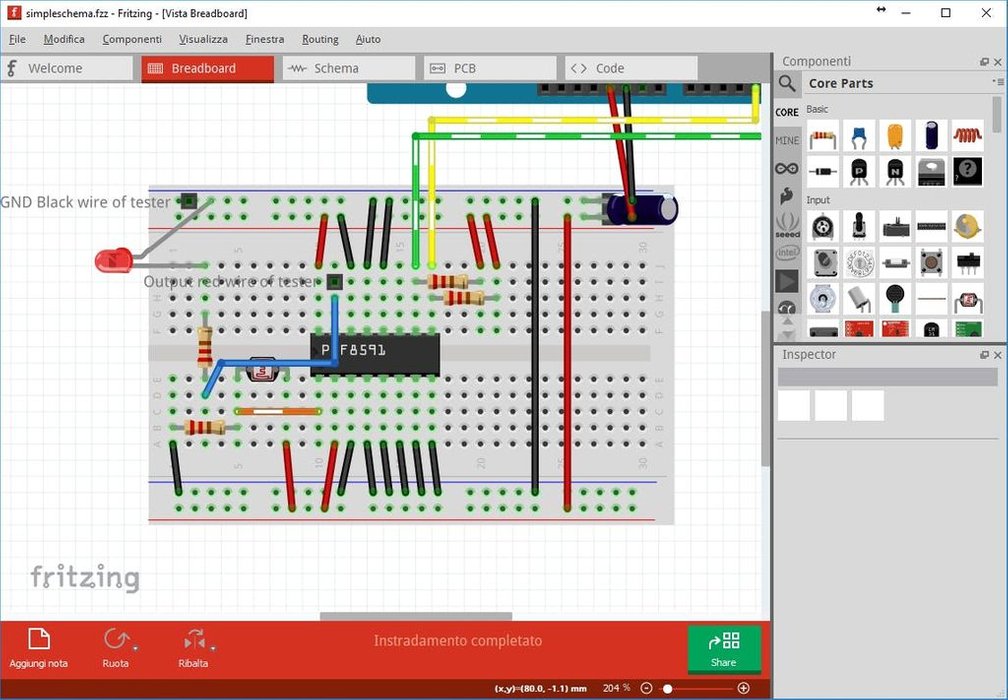The image size is (1008, 700).
Task: Close the Inspector panel
Action: pos(998,355)
